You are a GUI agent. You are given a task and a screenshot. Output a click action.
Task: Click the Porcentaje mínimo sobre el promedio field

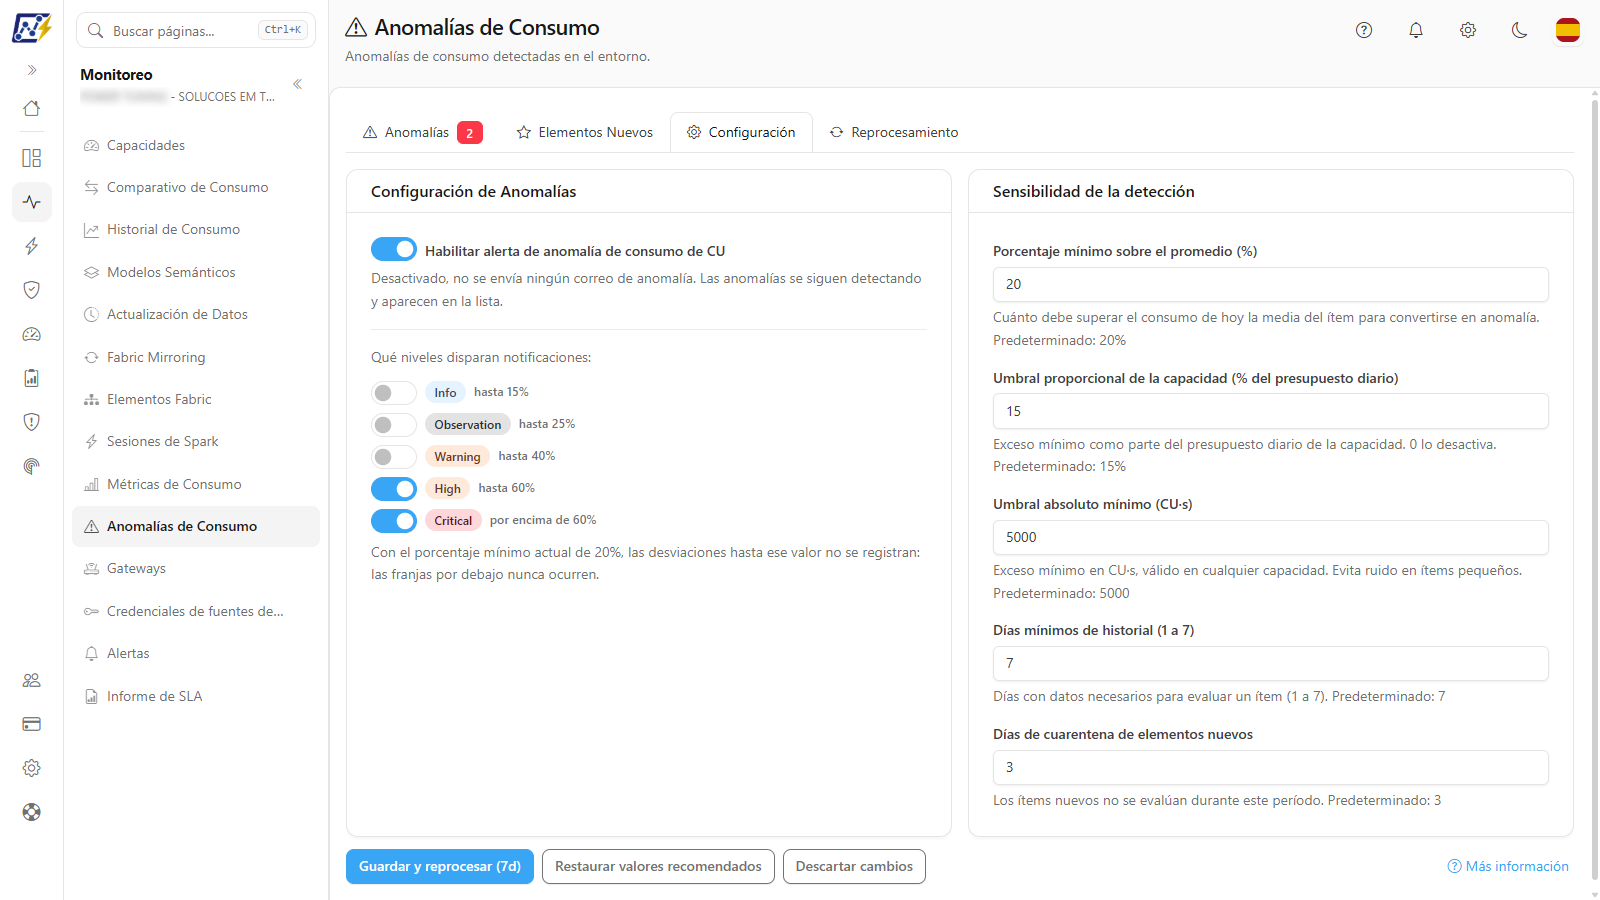pyautogui.click(x=1270, y=284)
